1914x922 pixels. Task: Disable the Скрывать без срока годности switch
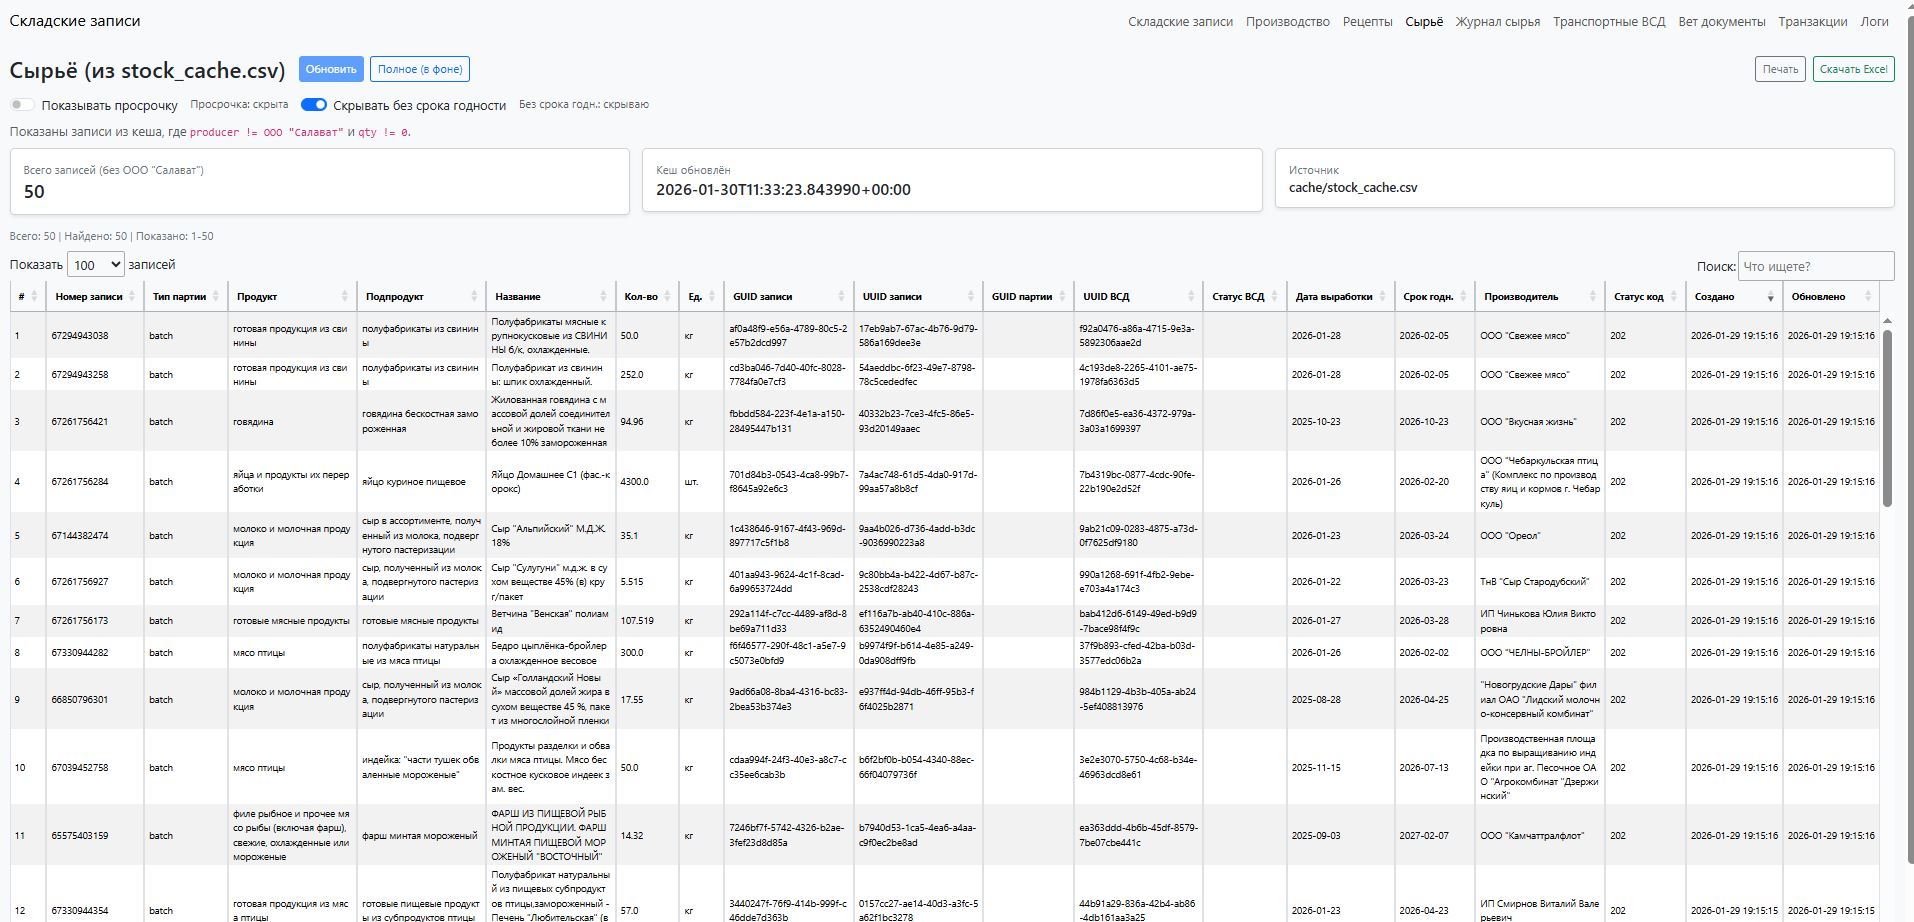[314, 105]
